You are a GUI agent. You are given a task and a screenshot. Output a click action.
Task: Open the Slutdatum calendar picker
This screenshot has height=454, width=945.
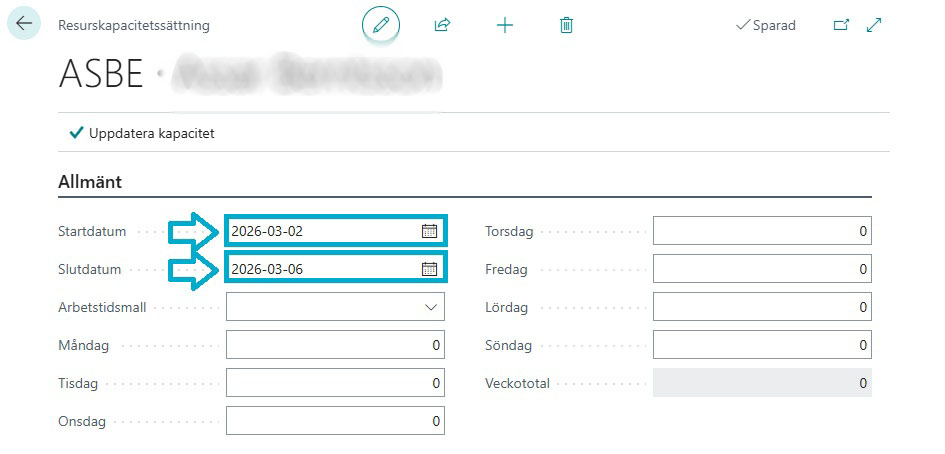[429, 269]
